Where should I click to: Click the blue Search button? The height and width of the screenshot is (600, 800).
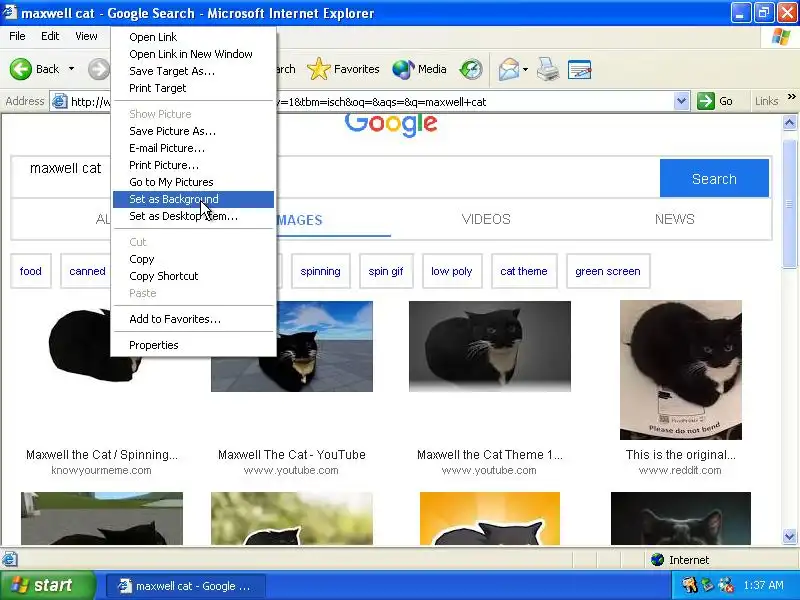tap(714, 178)
